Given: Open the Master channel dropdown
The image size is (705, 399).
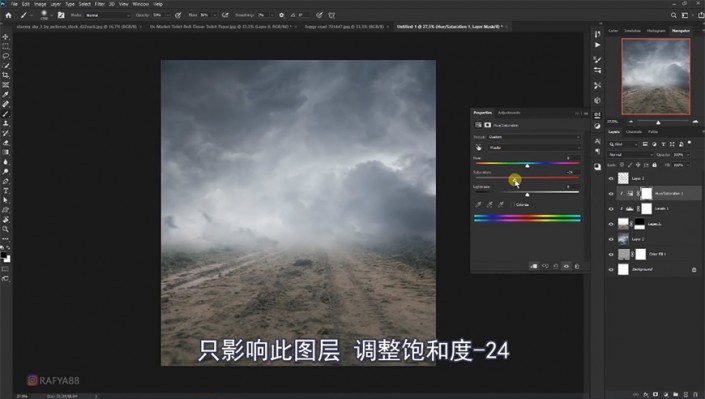Looking at the screenshot, I should [534, 148].
